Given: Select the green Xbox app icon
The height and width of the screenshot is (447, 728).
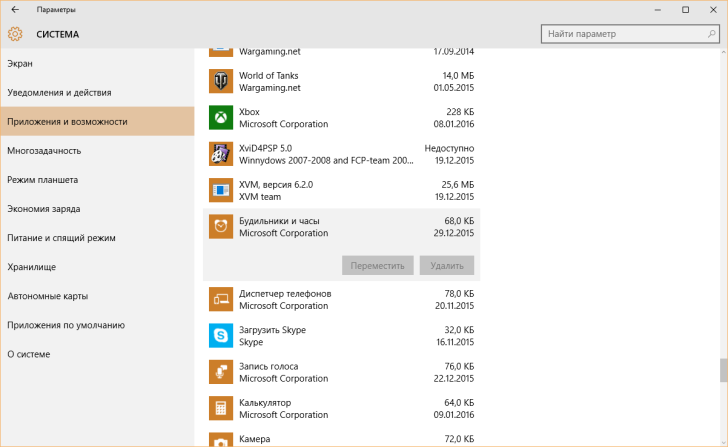Looking at the screenshot, I should click(x=221, y=118).
